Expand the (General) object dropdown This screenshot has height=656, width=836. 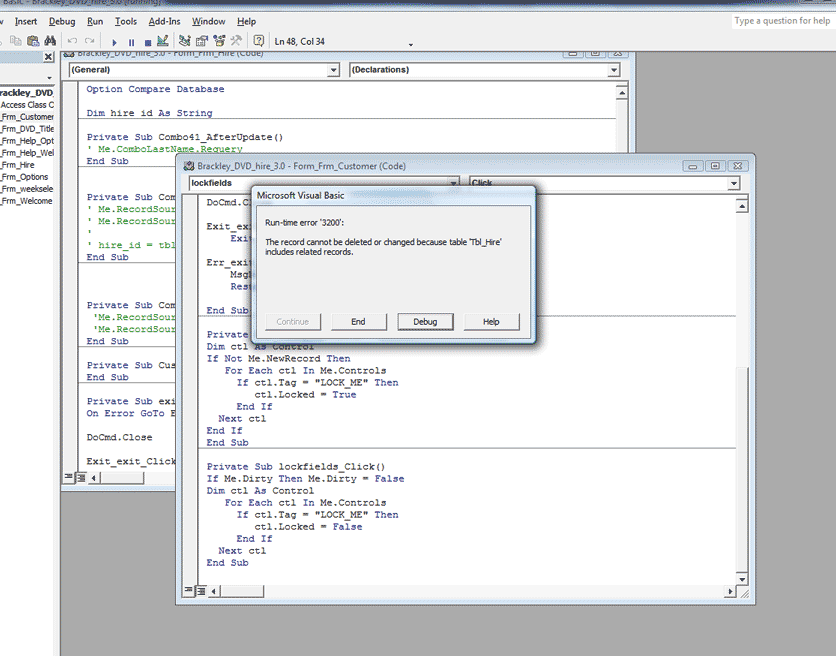point(334,70)
